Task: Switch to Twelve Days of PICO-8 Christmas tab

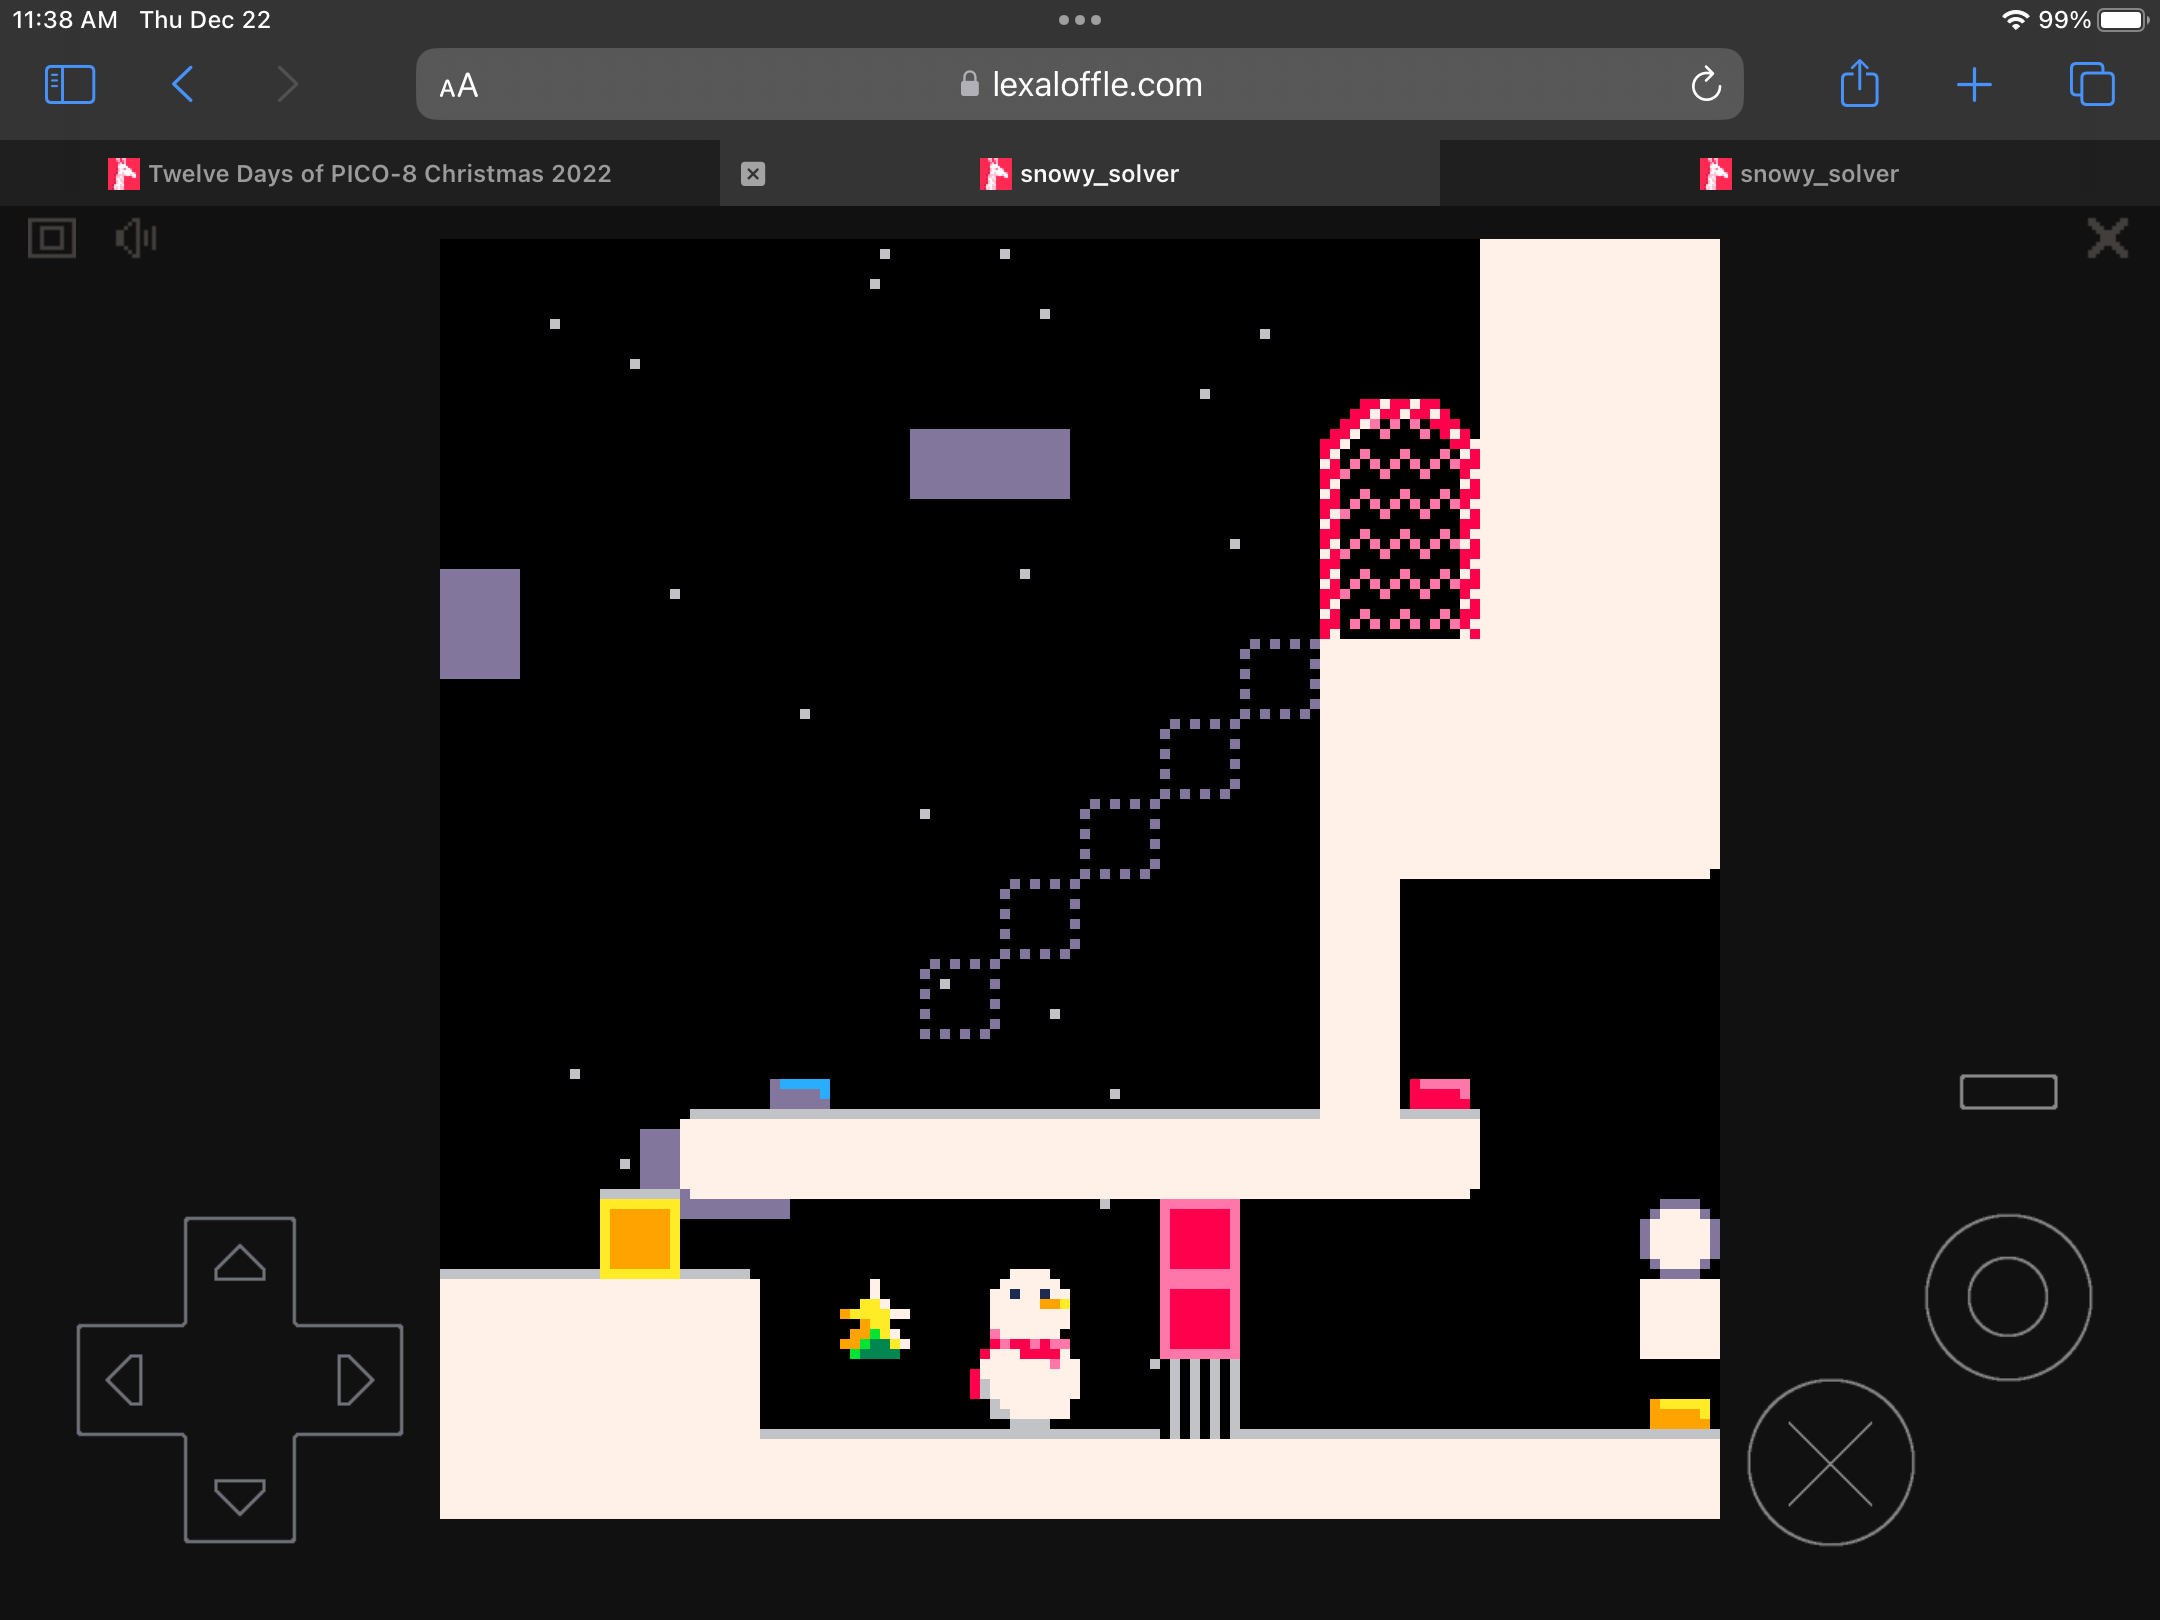Action: pyautogui.click(x=360, y=174)
